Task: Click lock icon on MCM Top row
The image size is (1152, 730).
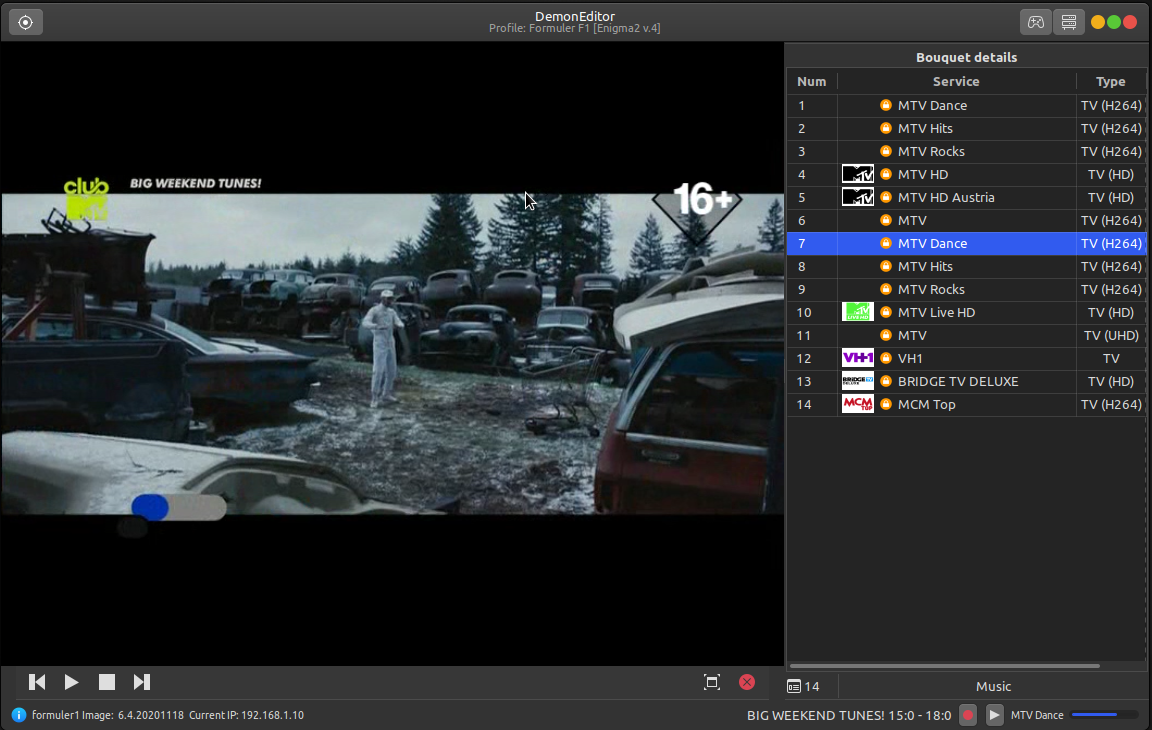Action: (x=886, y=405)
